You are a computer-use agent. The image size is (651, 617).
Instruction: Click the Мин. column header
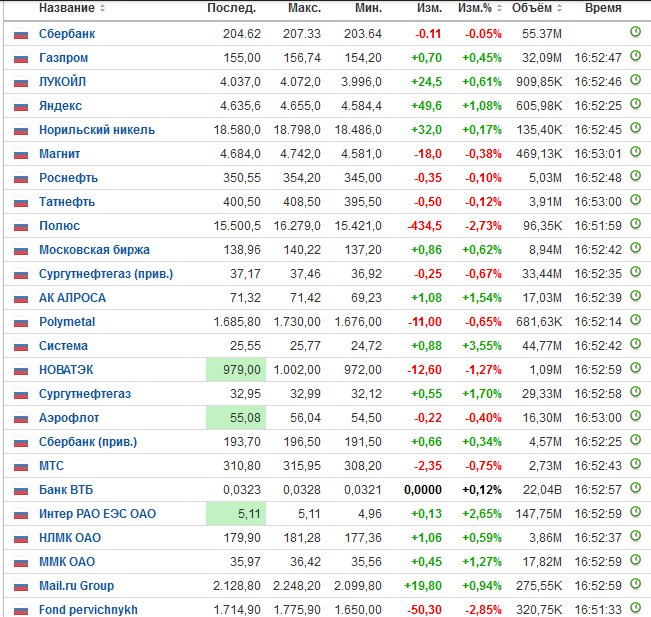click(x=368, y=8)
